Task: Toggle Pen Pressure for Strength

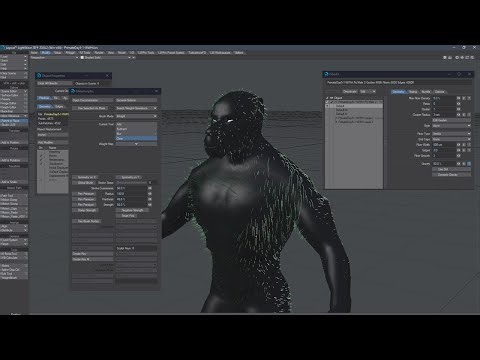Action: click(84, 205)
